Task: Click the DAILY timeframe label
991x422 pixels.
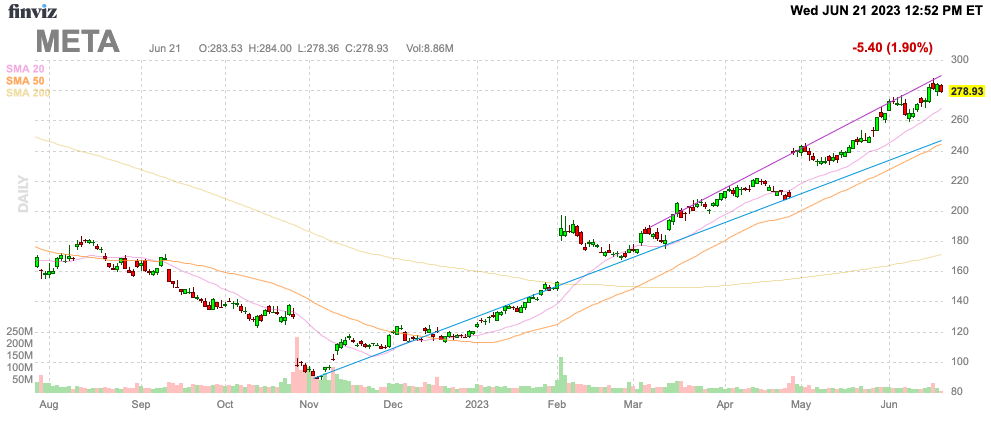Action: pos(21,193)
